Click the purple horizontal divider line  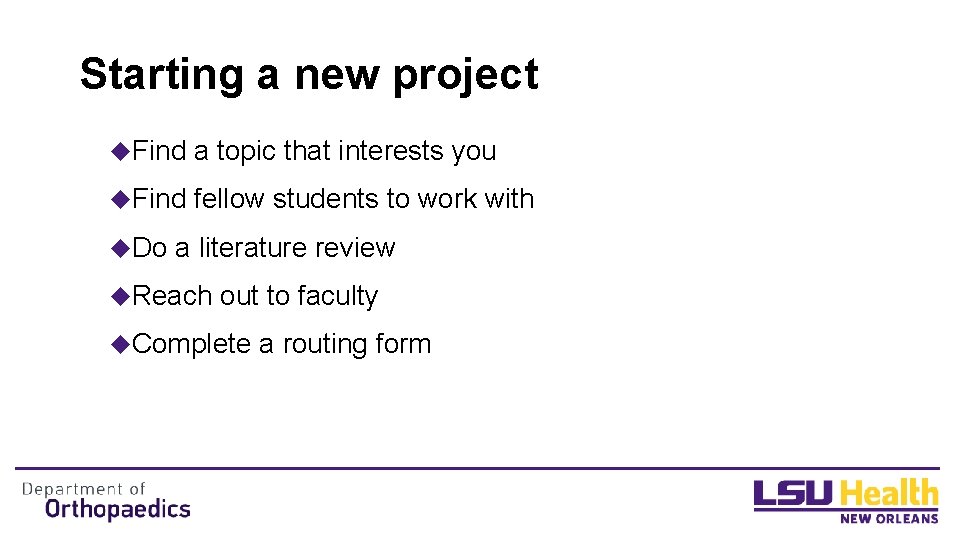(477, 468)
